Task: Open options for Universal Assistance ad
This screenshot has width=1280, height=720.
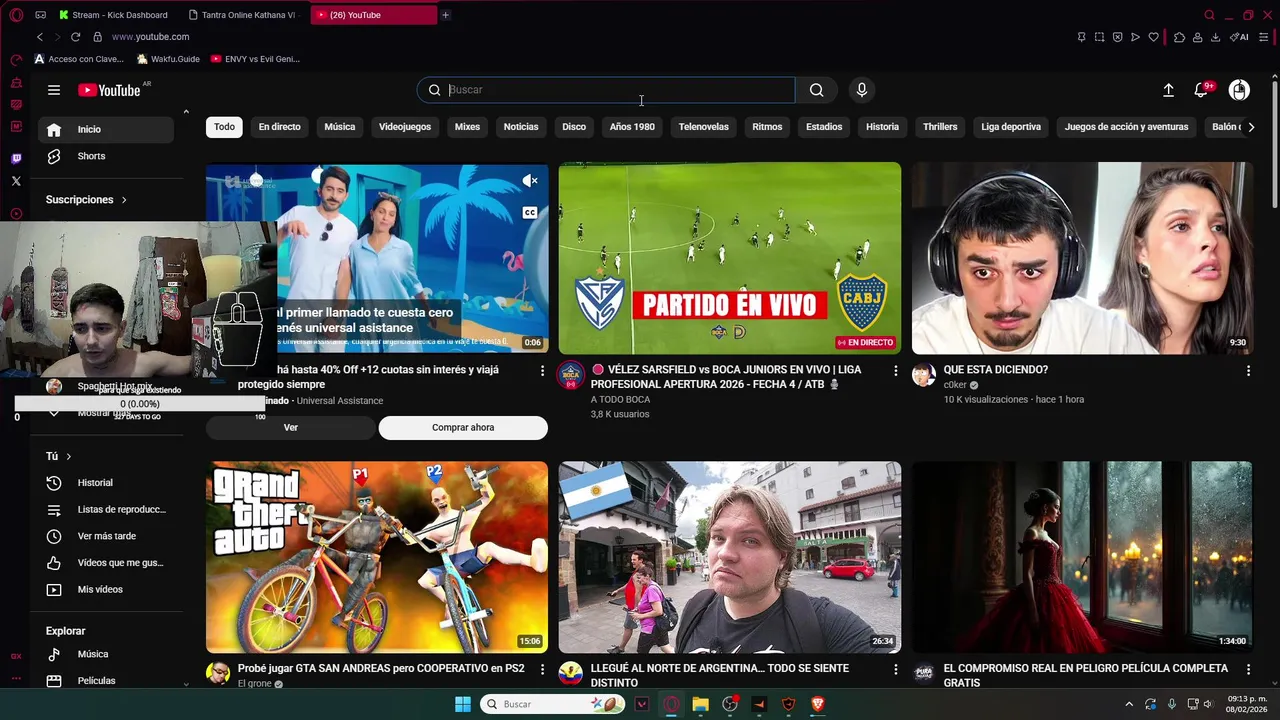Action: click(542, 371)
